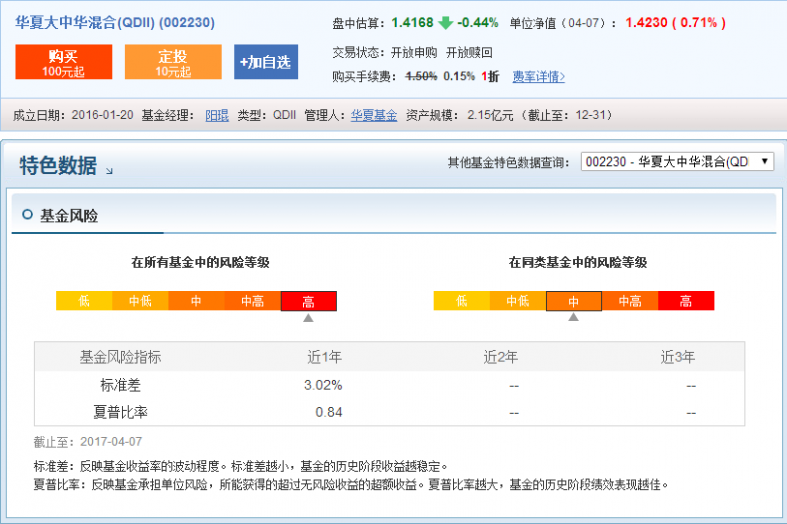Screen dimensions: 787x524
Task: Click the 基金风险指标 header cell
Action: (x=120, y=357)
